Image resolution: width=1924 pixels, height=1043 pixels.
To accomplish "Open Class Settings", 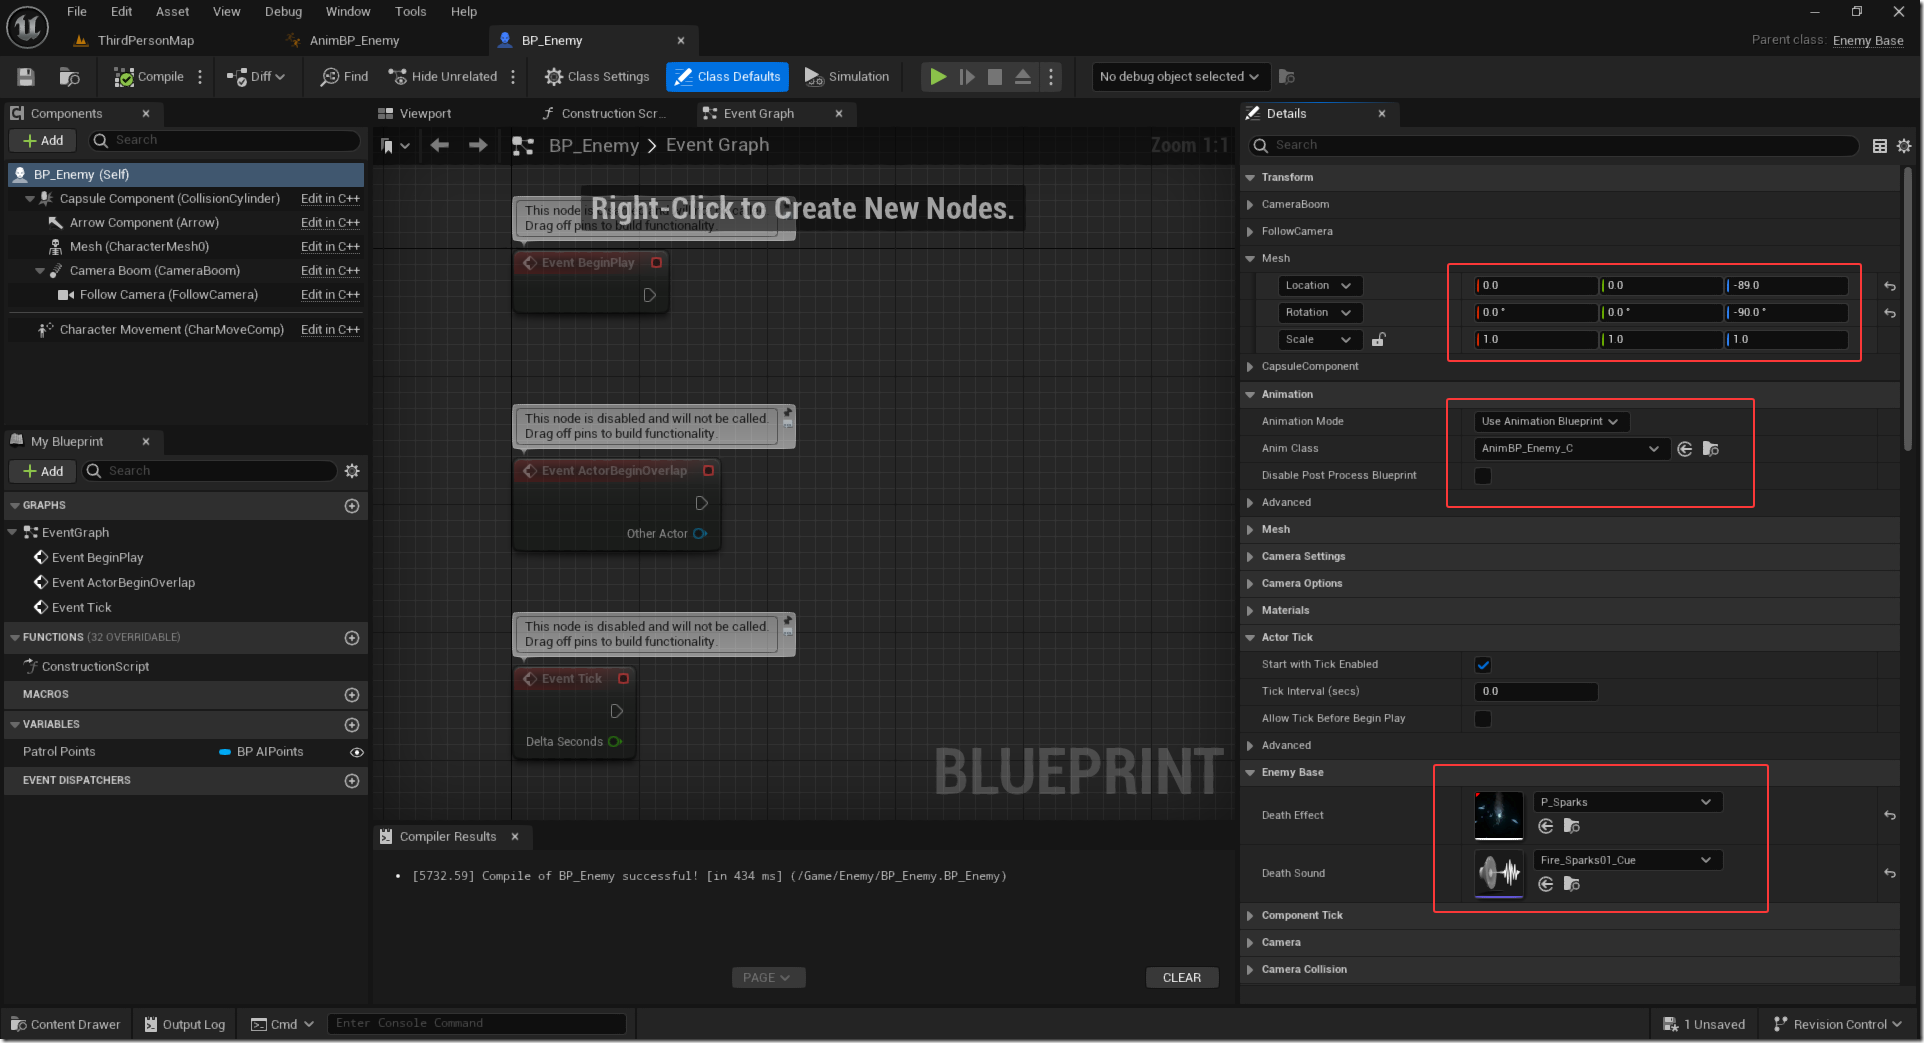I will pyautogui.click(x=597, y=77).
